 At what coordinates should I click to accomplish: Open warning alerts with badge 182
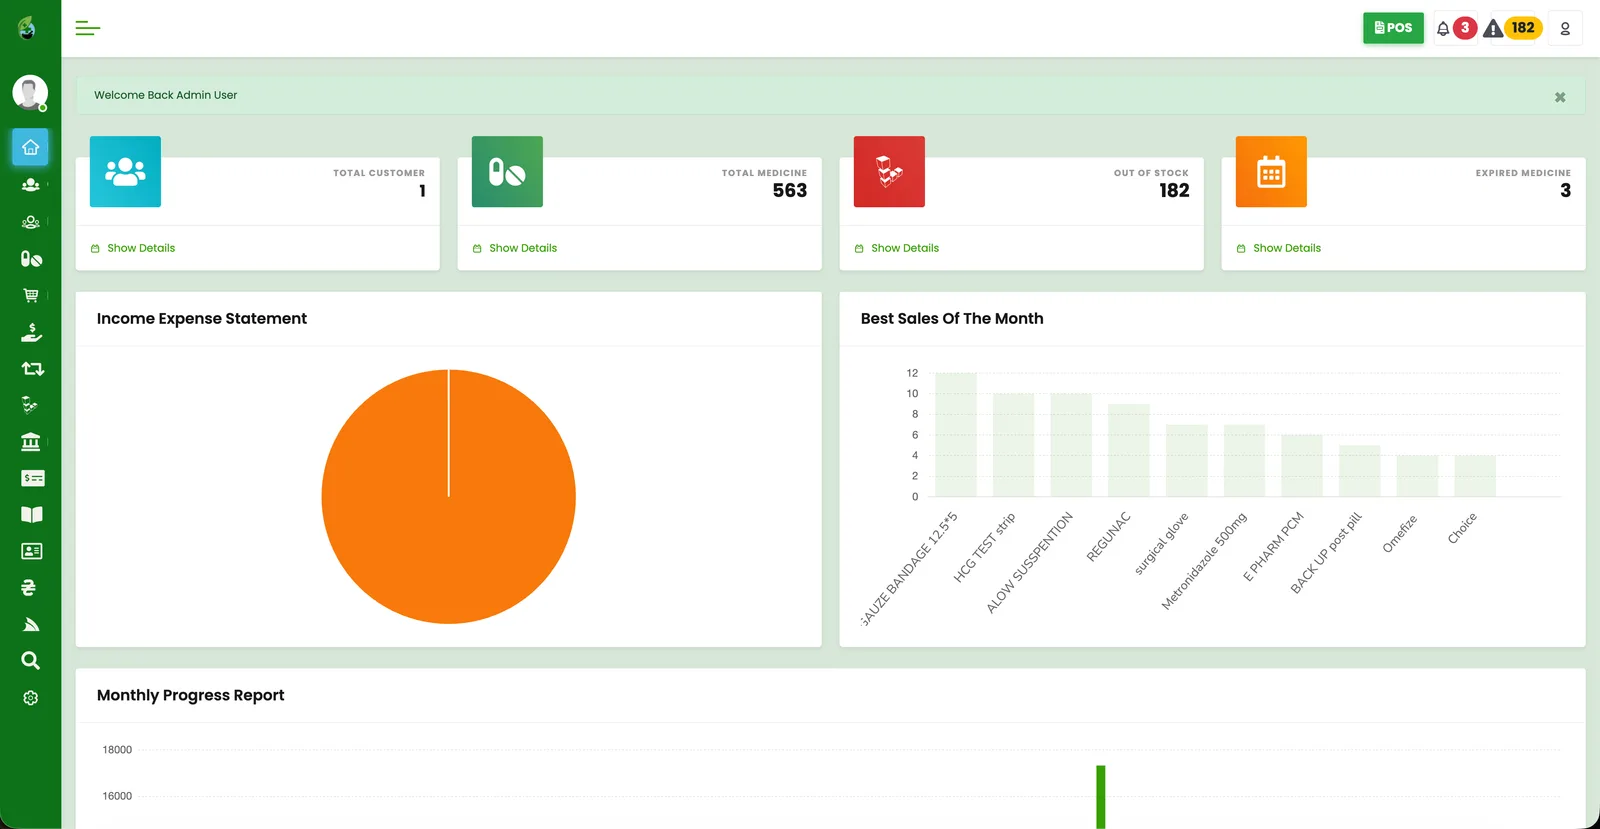pyautogui.click(x=1513, y=28)
